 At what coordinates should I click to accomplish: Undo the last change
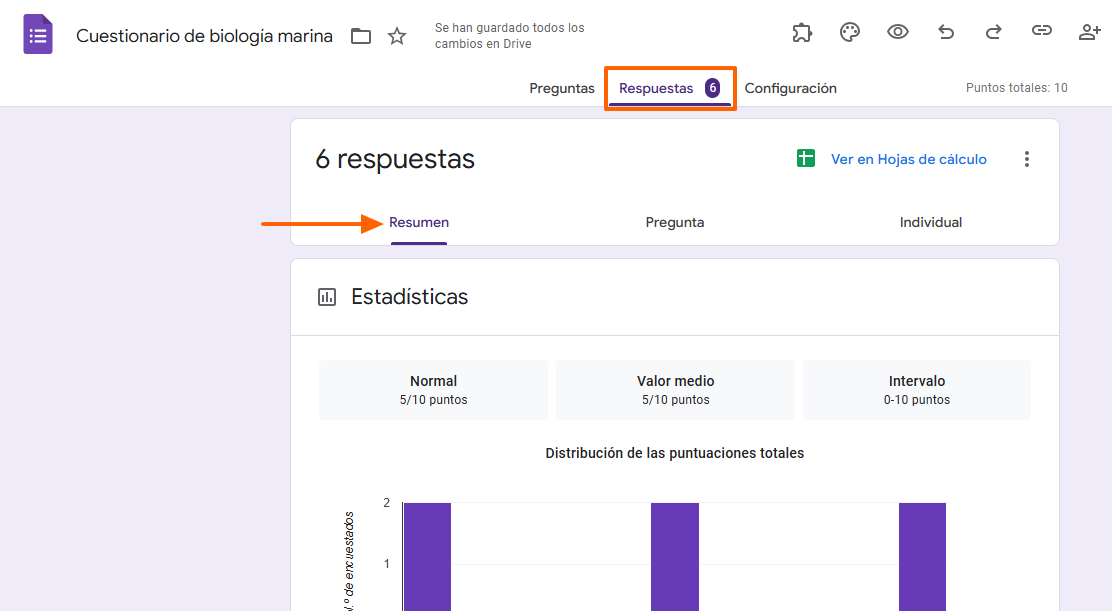tap(945, 32)
